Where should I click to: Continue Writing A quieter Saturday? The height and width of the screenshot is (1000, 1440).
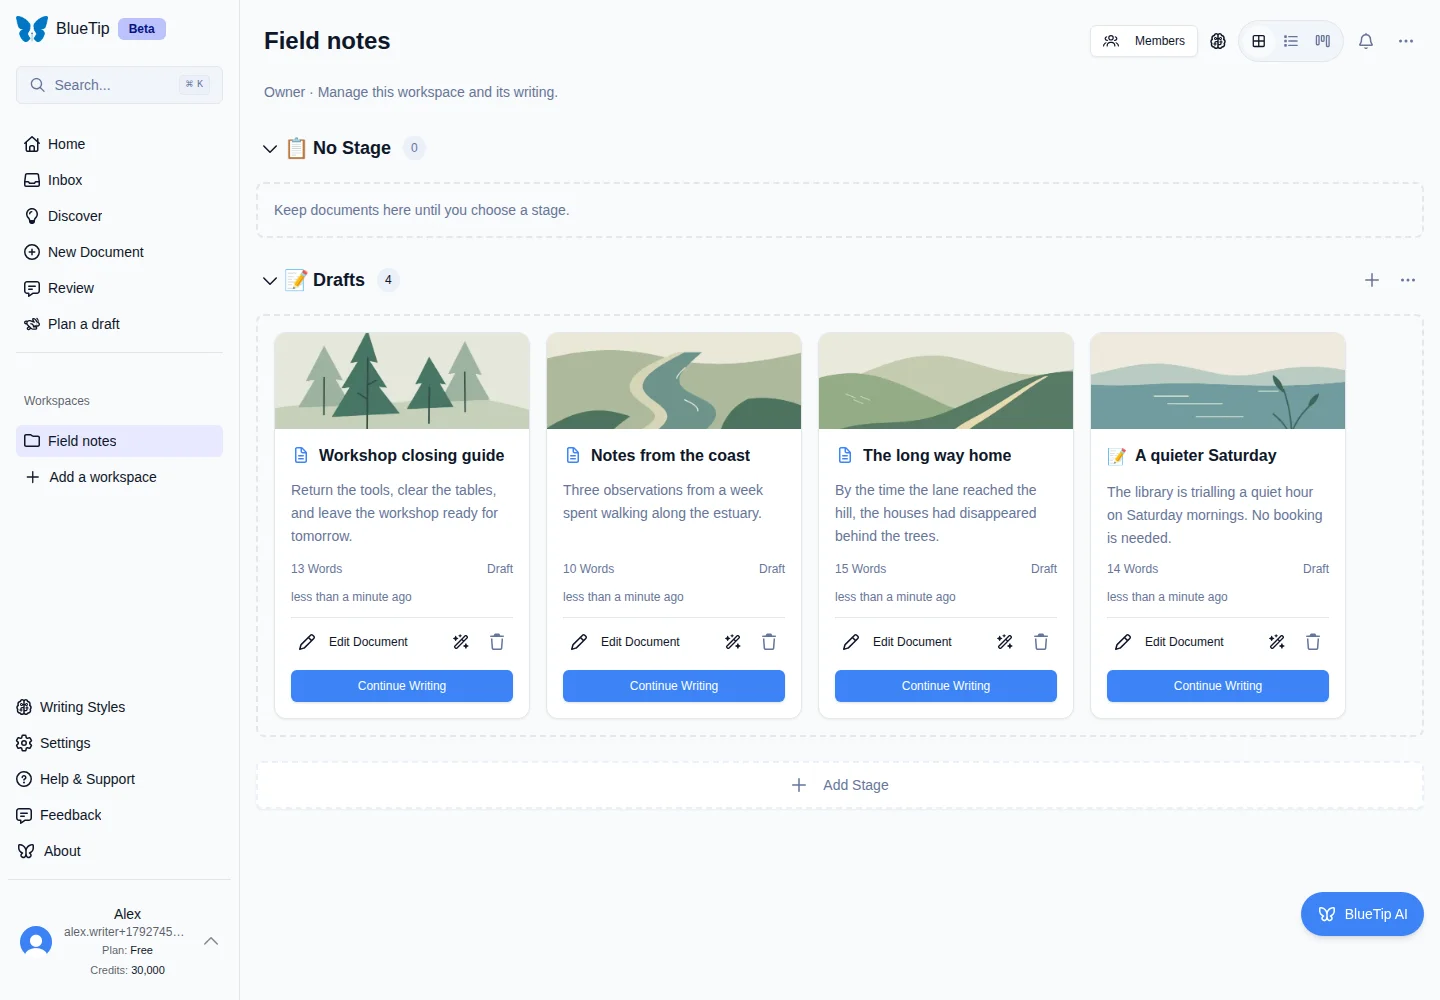[x=1218, y=686]
